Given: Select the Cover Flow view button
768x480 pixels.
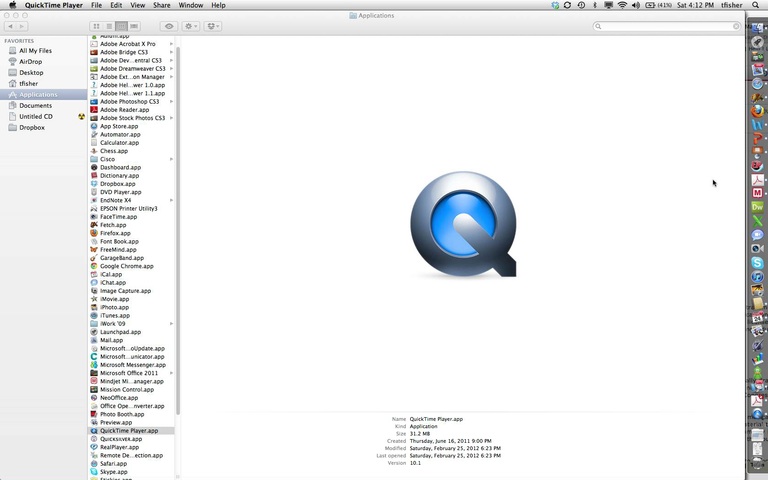Looking at the screenshot, I should pos(134,26).
